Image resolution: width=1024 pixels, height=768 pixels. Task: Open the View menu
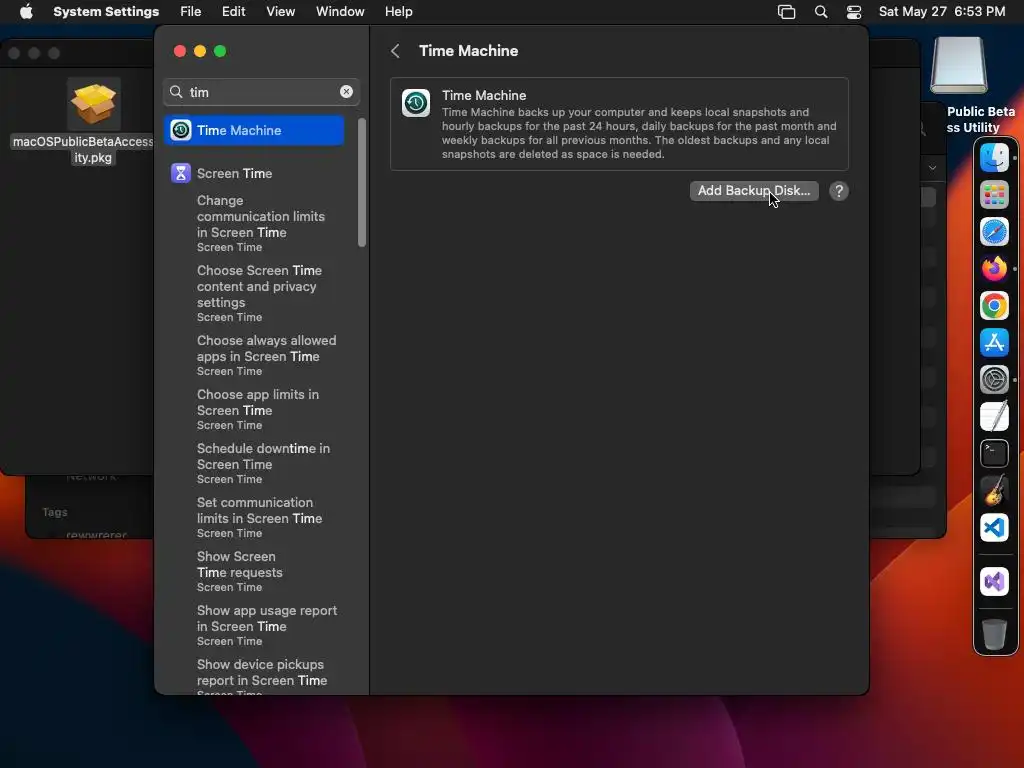[280, 12]
